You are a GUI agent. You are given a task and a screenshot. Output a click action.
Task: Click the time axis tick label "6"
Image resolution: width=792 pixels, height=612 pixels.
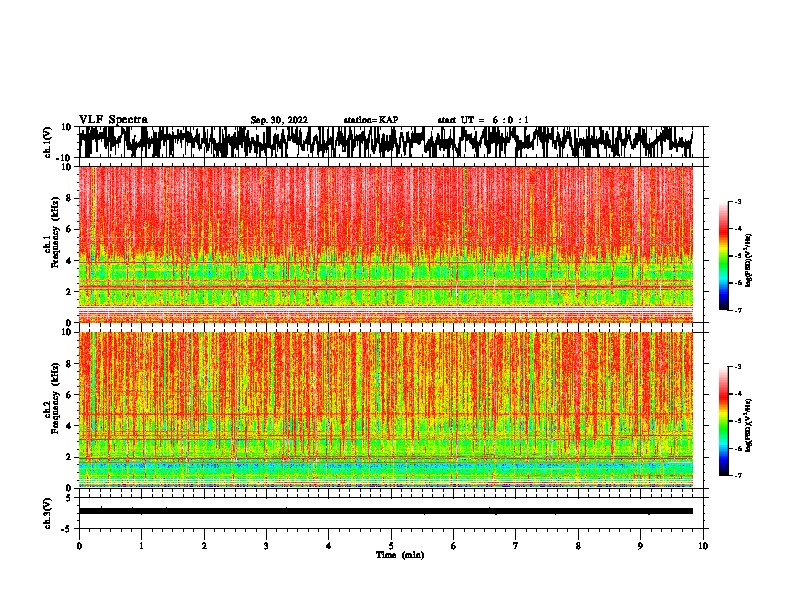tap(454, 546)
